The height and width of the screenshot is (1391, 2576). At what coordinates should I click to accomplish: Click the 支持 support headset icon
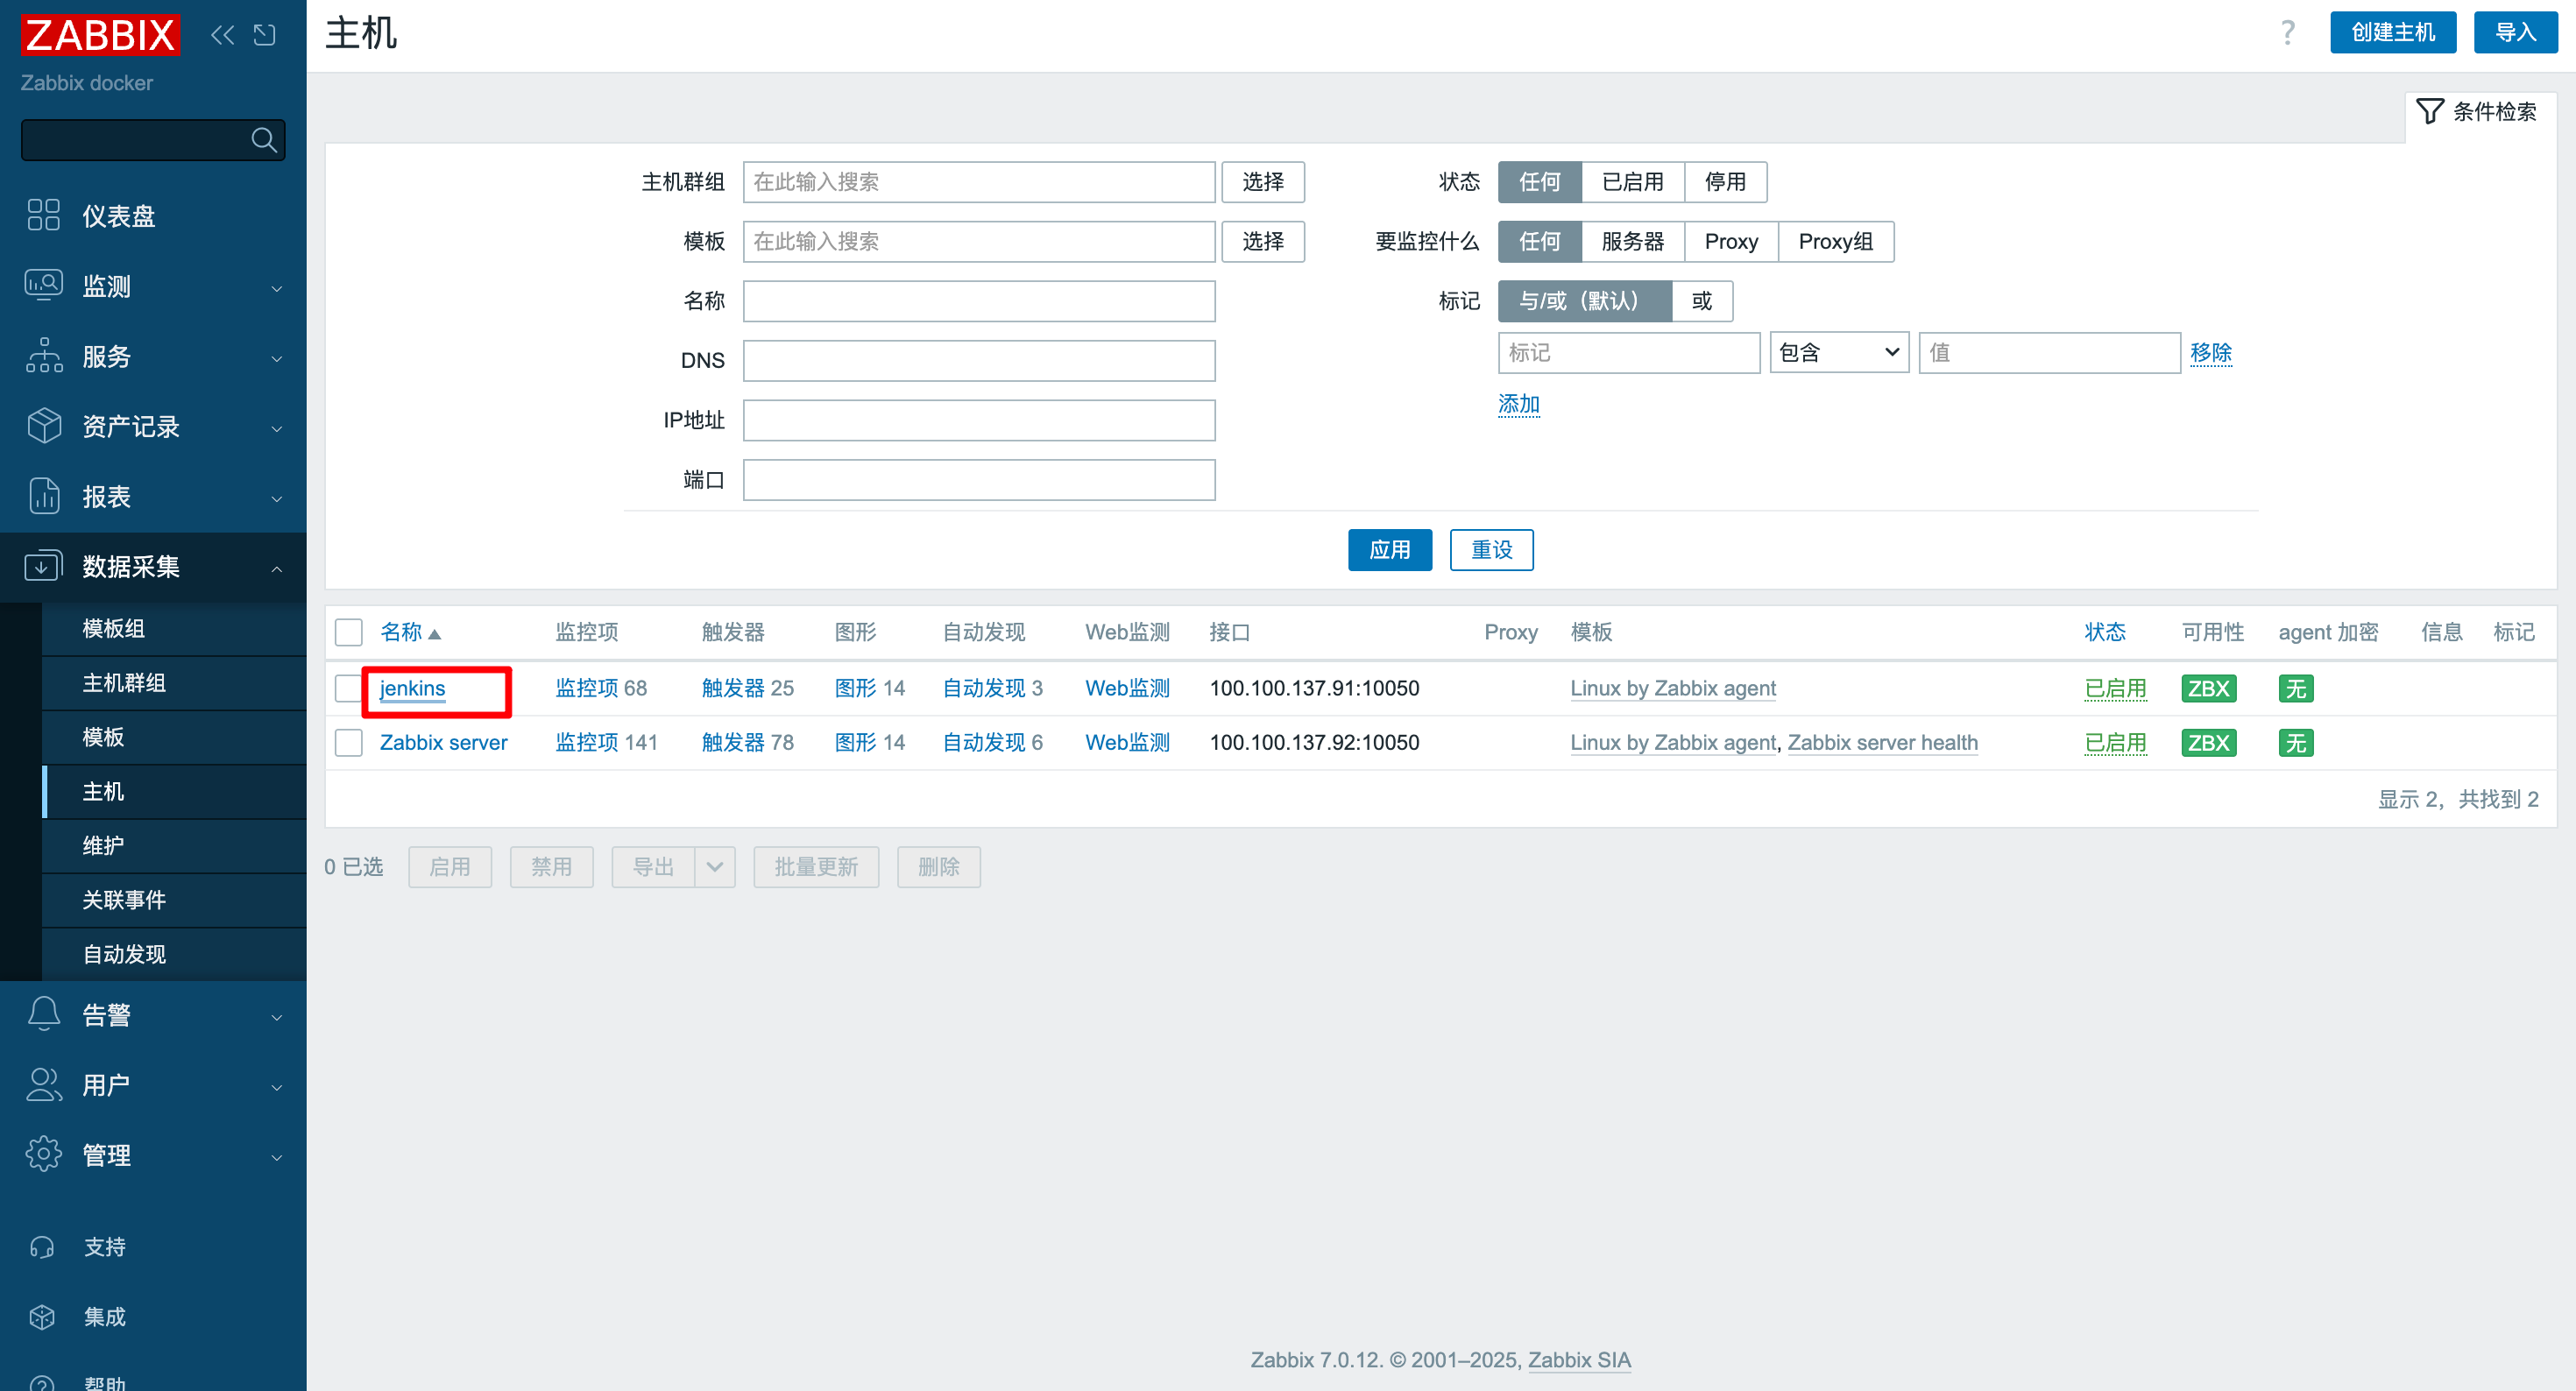pyautogui.click(x=42, y=1247)
